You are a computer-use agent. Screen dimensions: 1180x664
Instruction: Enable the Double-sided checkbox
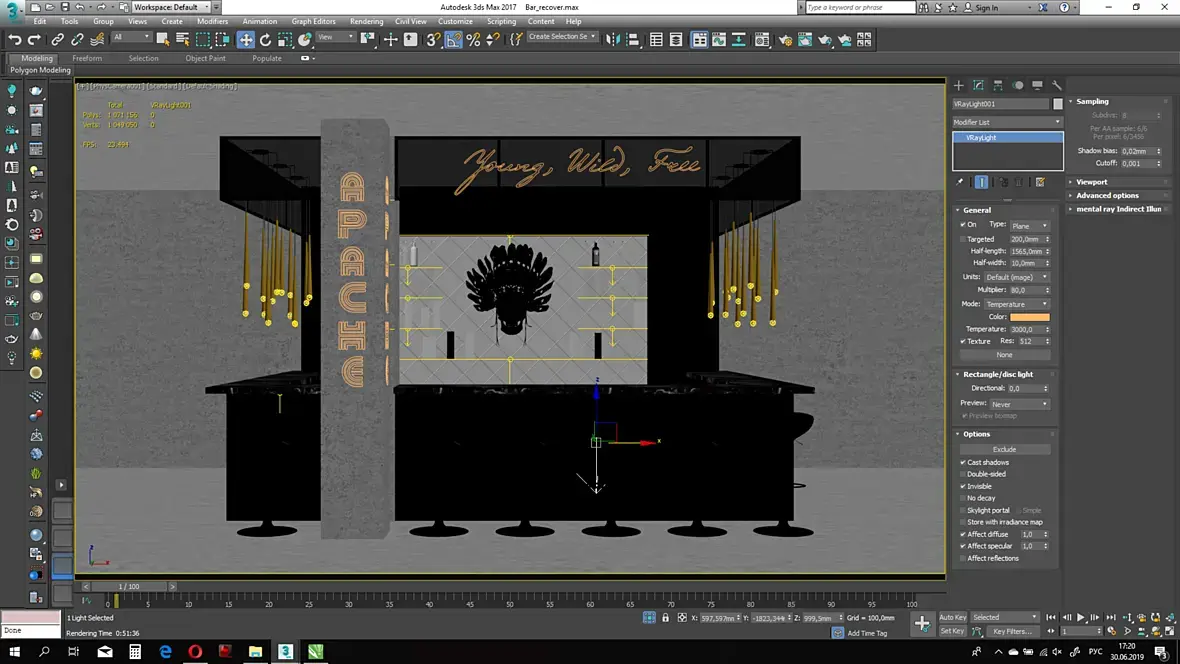coord(963,475)
